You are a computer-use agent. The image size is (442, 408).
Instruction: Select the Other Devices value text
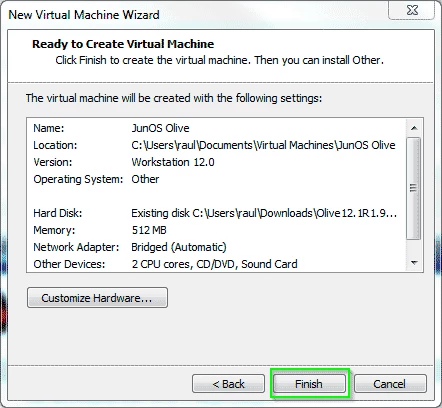pos(214,264)
